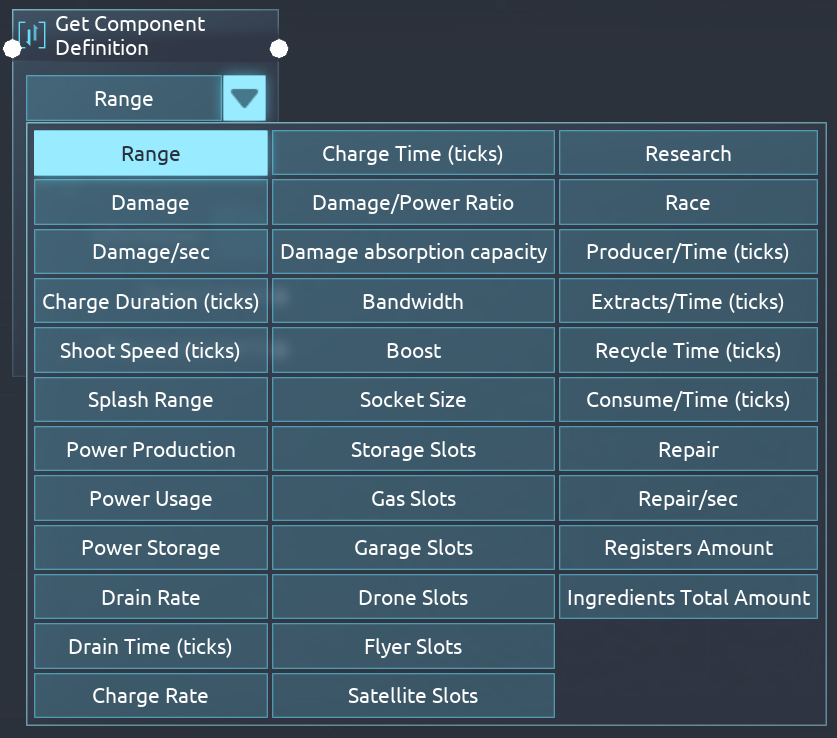Pick Extracts/Time (ticks)
Viewport: 837px width, 738px height.
tap(688, 301)
